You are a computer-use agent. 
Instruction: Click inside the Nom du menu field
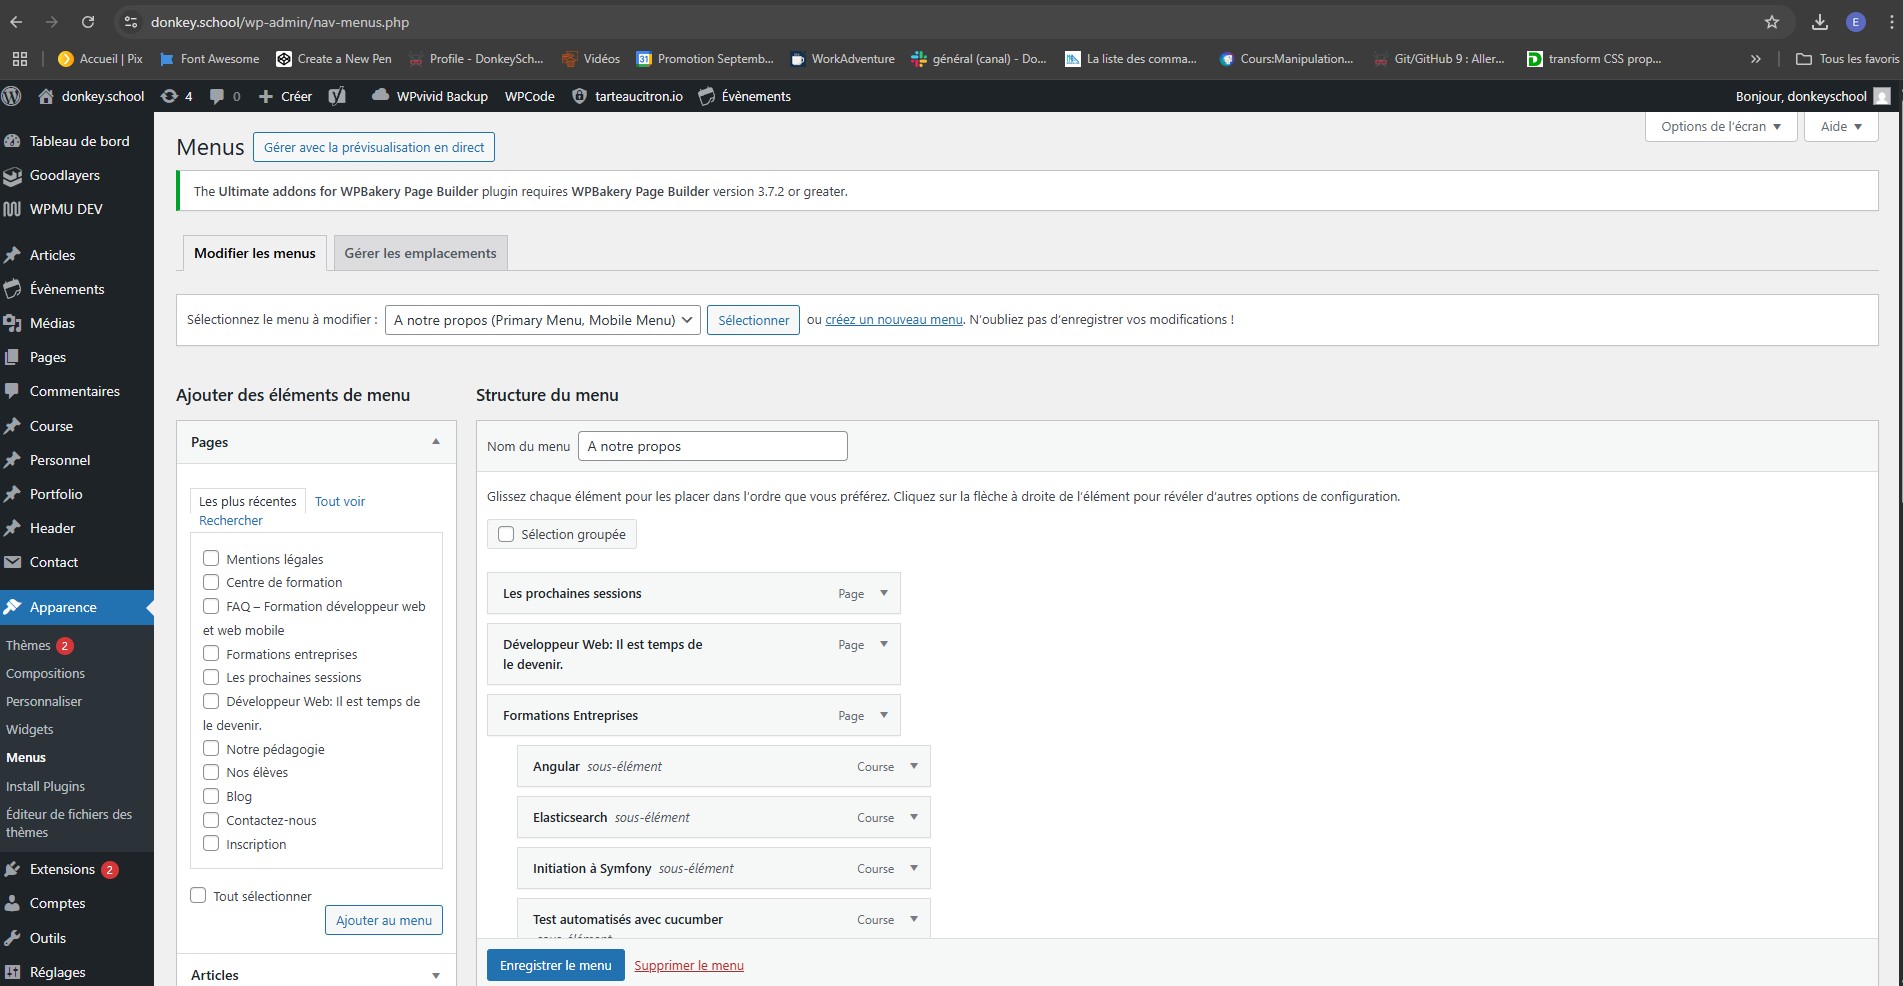pyautogui.click(x=712, y=445)
